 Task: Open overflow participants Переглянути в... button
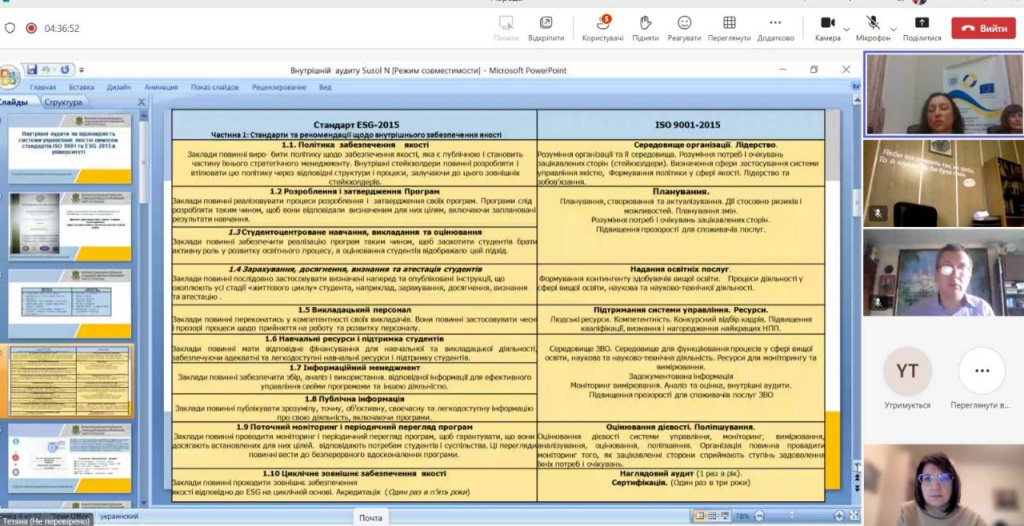pyautogui.click(x=982, y=379)
